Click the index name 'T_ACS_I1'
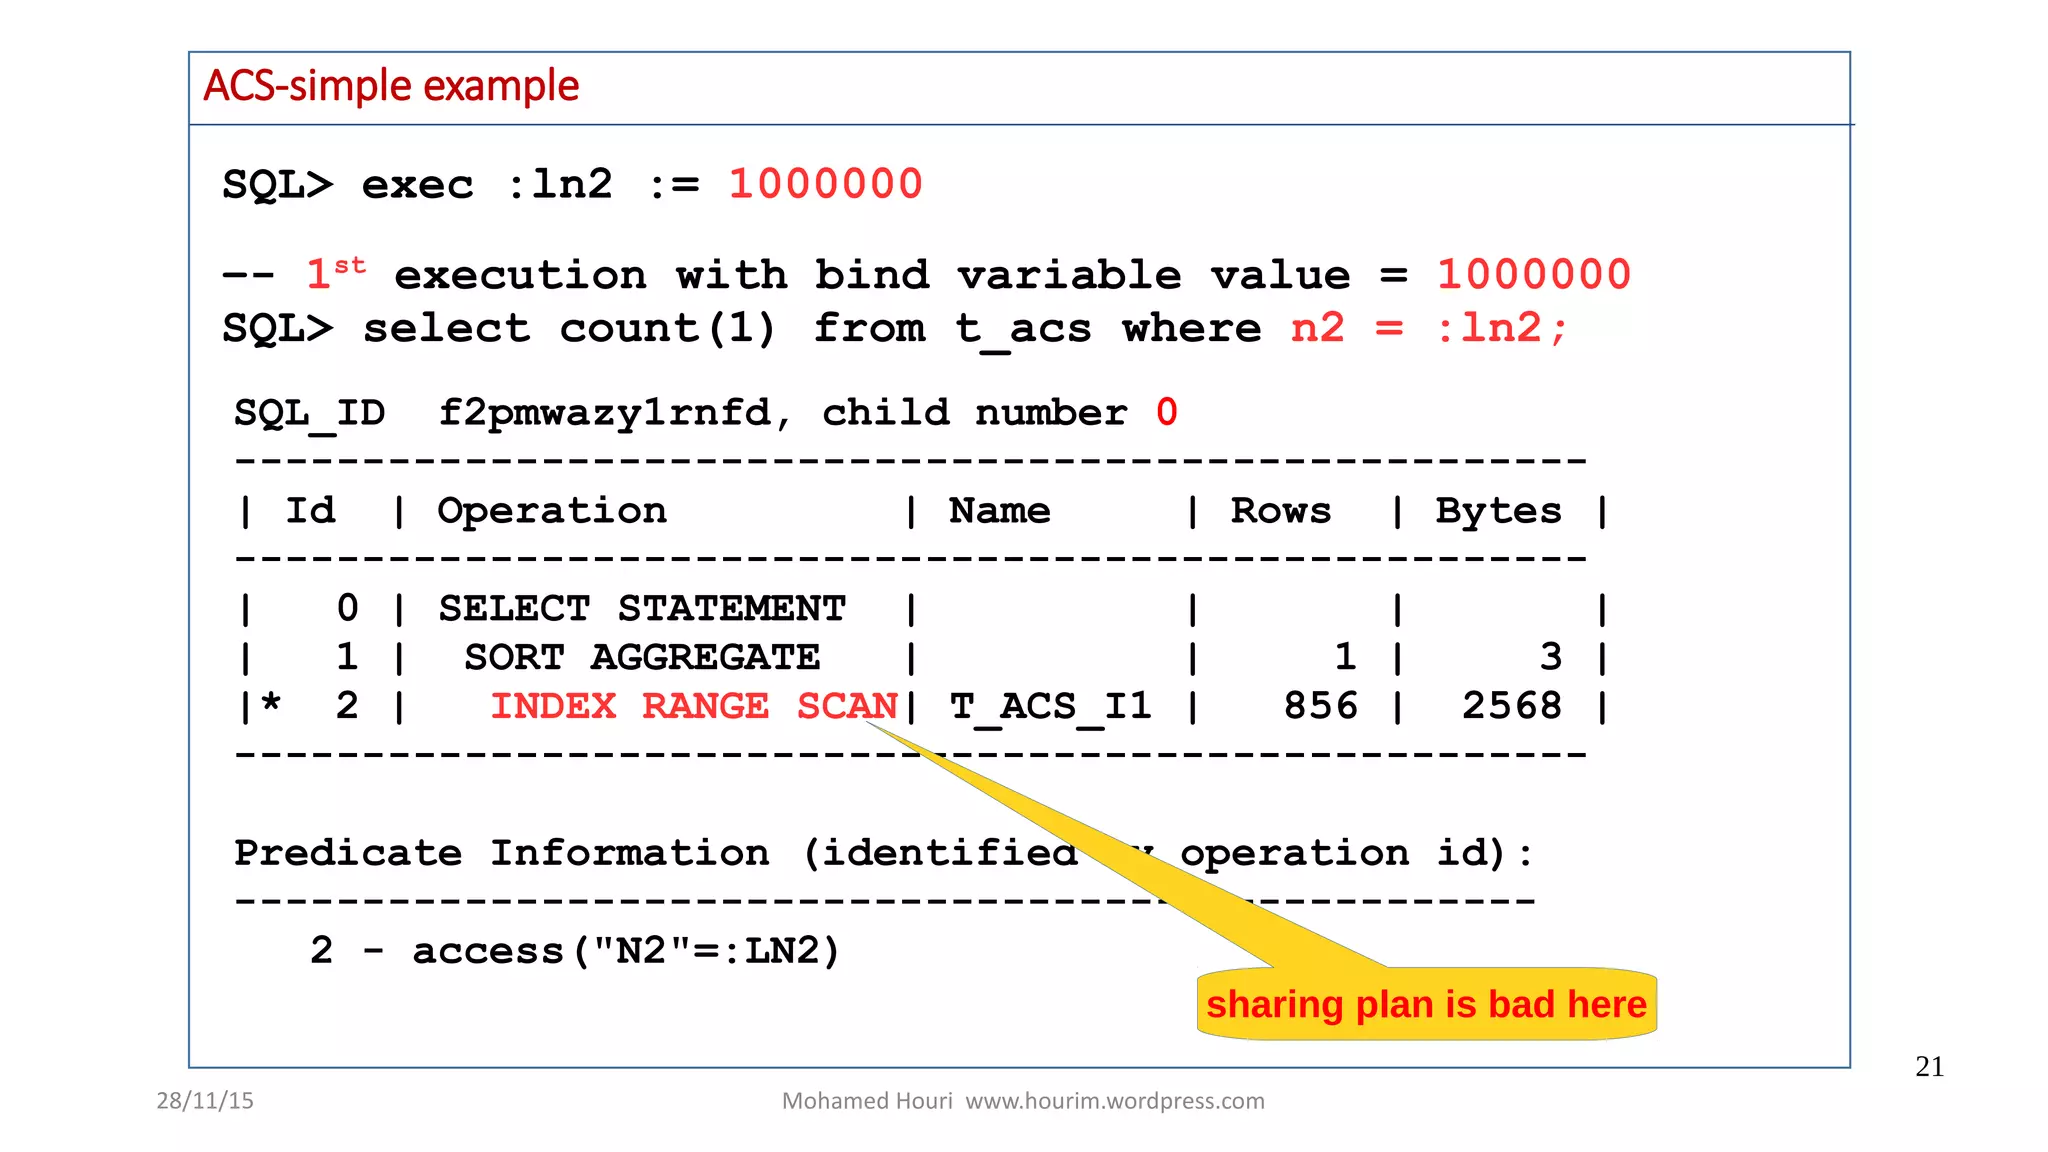Screen dimensions: 2048x1152 click(1050, 706)
